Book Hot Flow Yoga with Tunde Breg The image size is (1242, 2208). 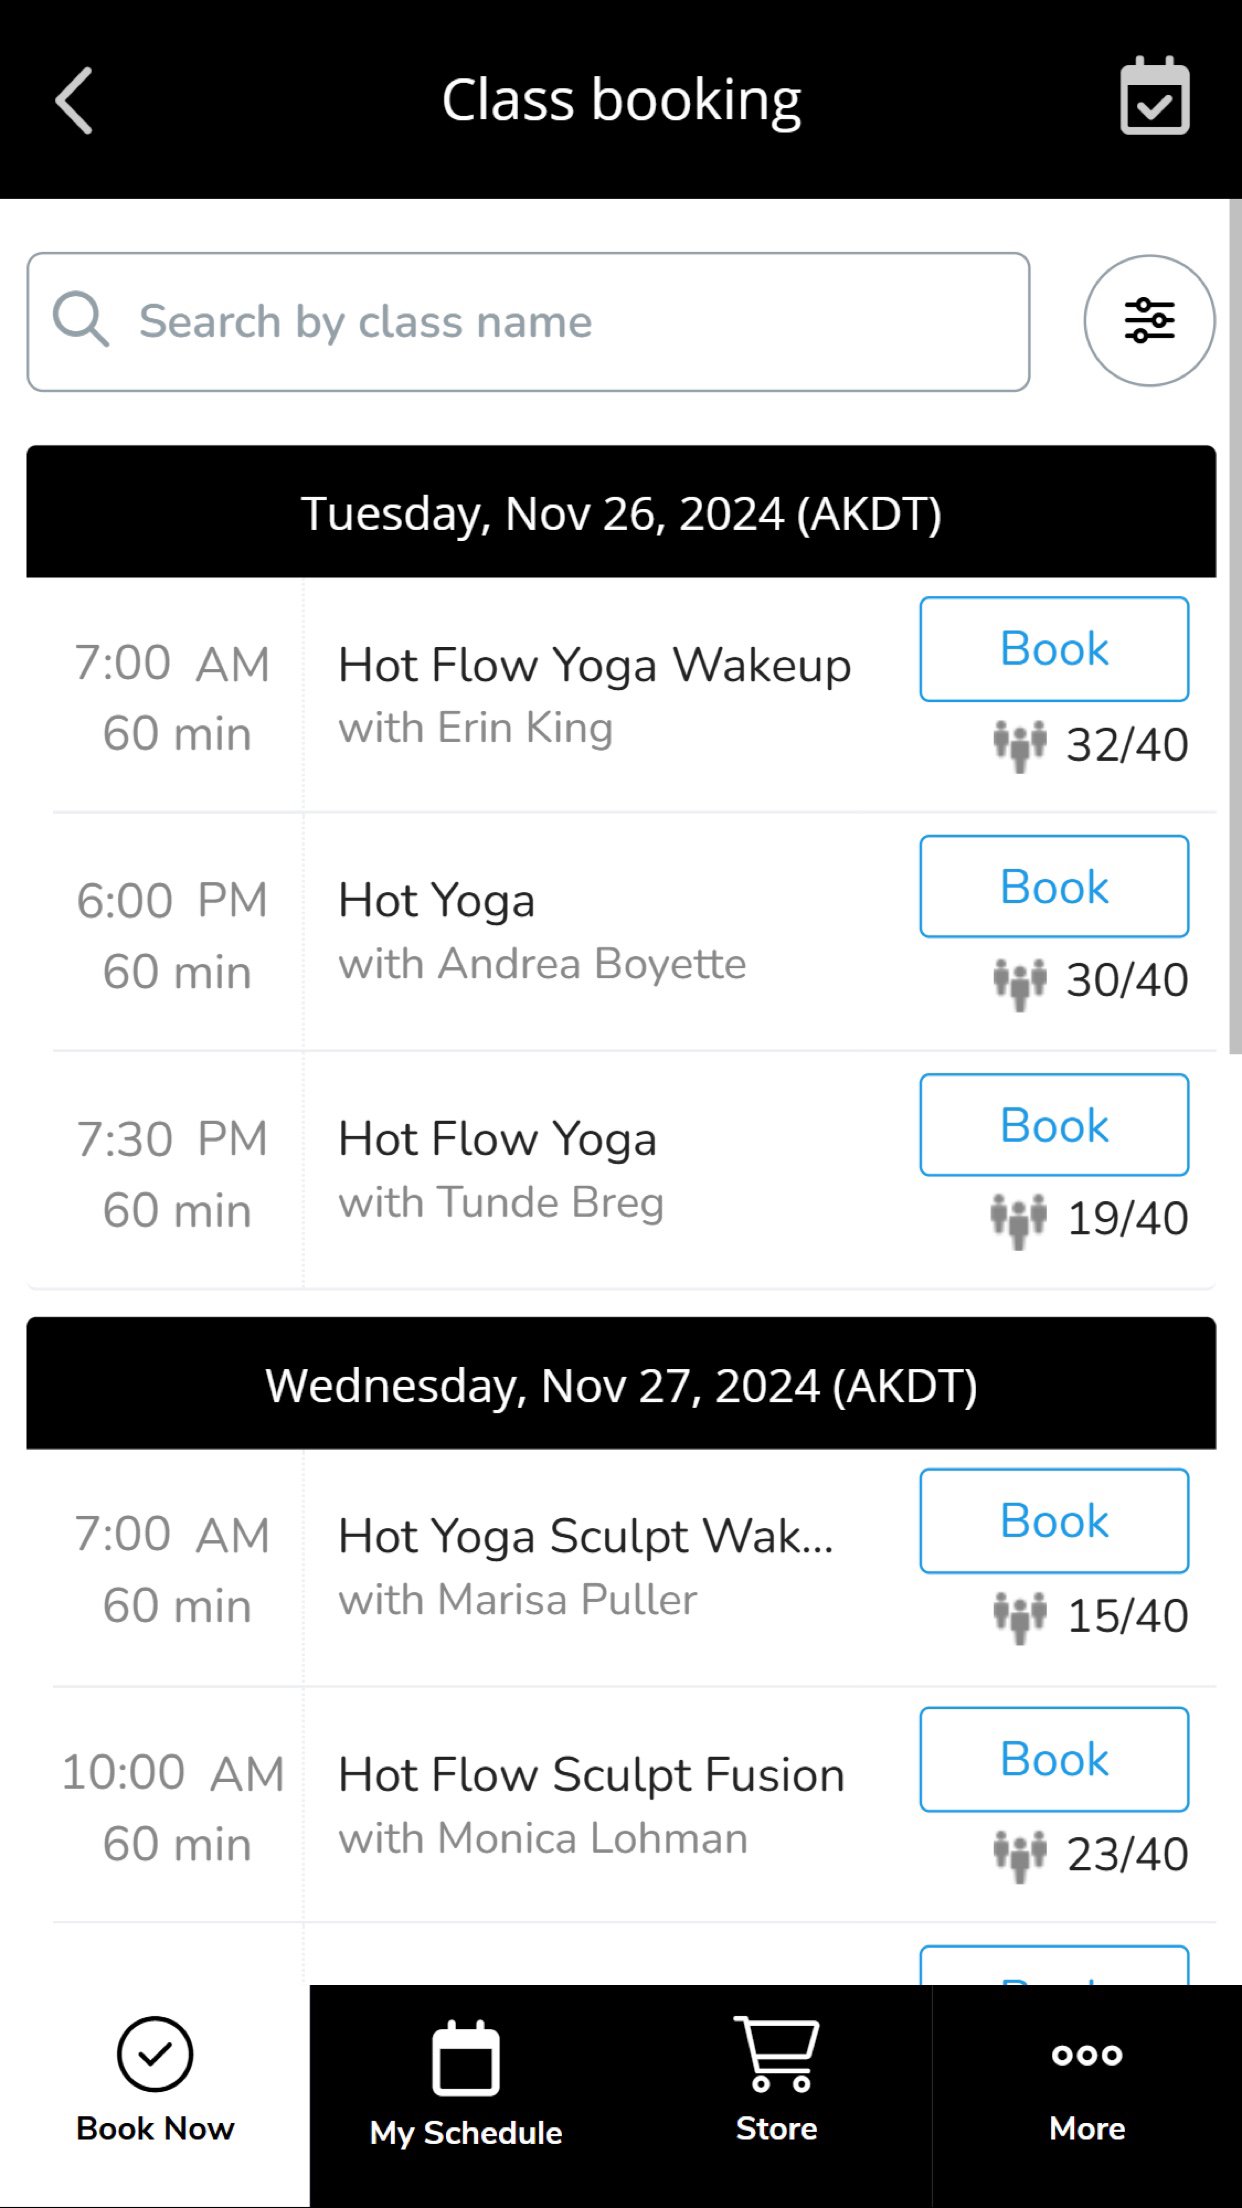point(1054,1125)
